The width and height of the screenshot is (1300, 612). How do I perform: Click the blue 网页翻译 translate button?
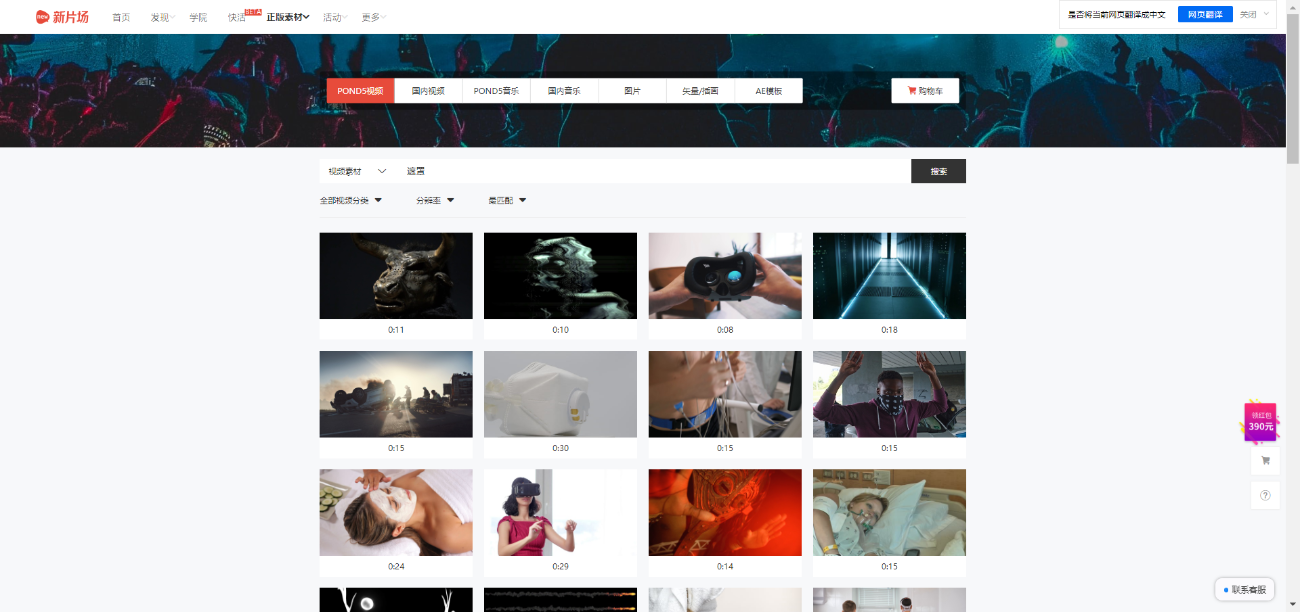pyautogui.click(x=1205, y=15)
